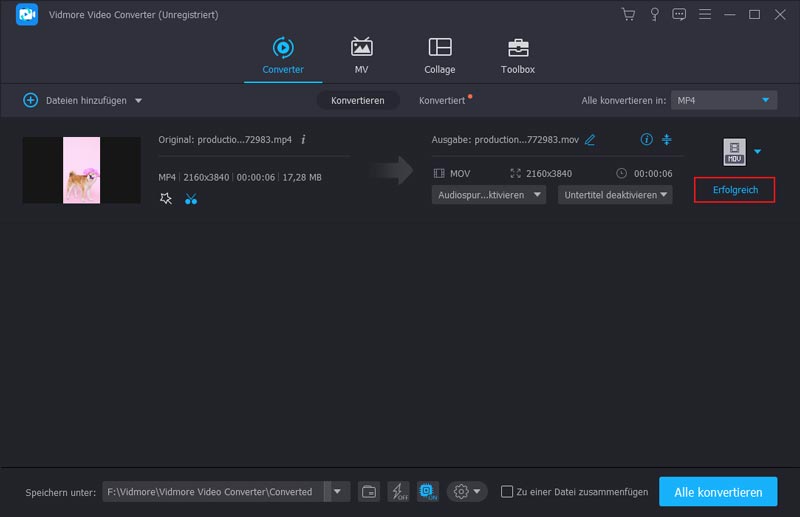
Task: Open the Audiospur dropdown
Action: (x=489, y=195)
